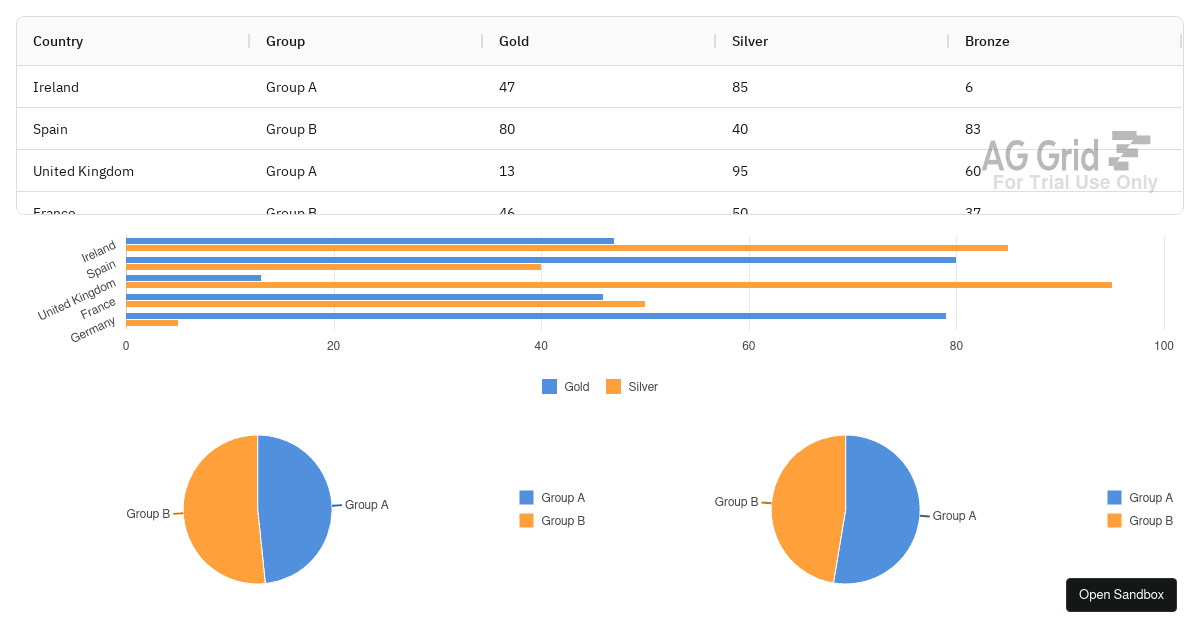Open sort options on the Country column header
Image resolution: width=1200 pixels, height=630 pixels.
coord(60,41)
